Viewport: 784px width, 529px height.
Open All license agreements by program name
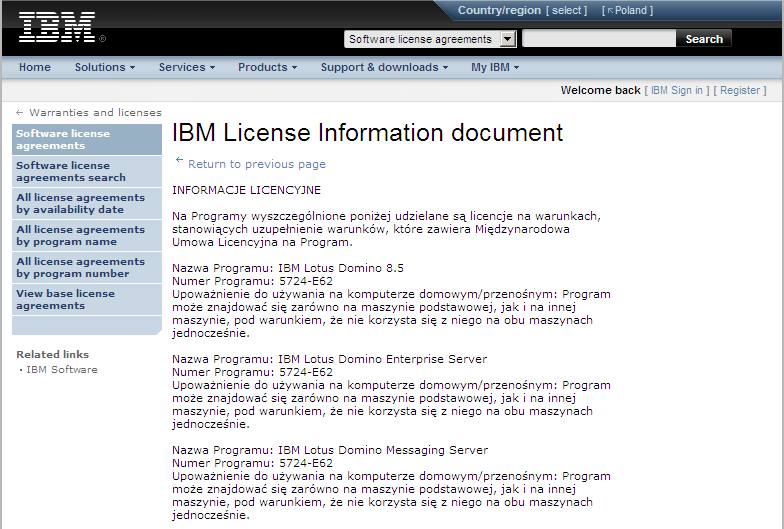point(87,236)
